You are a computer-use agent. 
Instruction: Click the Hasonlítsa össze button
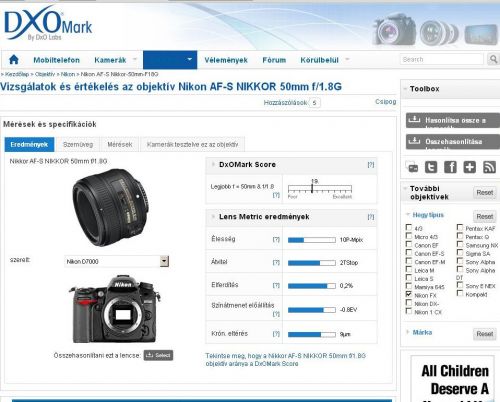click(x=453, y=120)
